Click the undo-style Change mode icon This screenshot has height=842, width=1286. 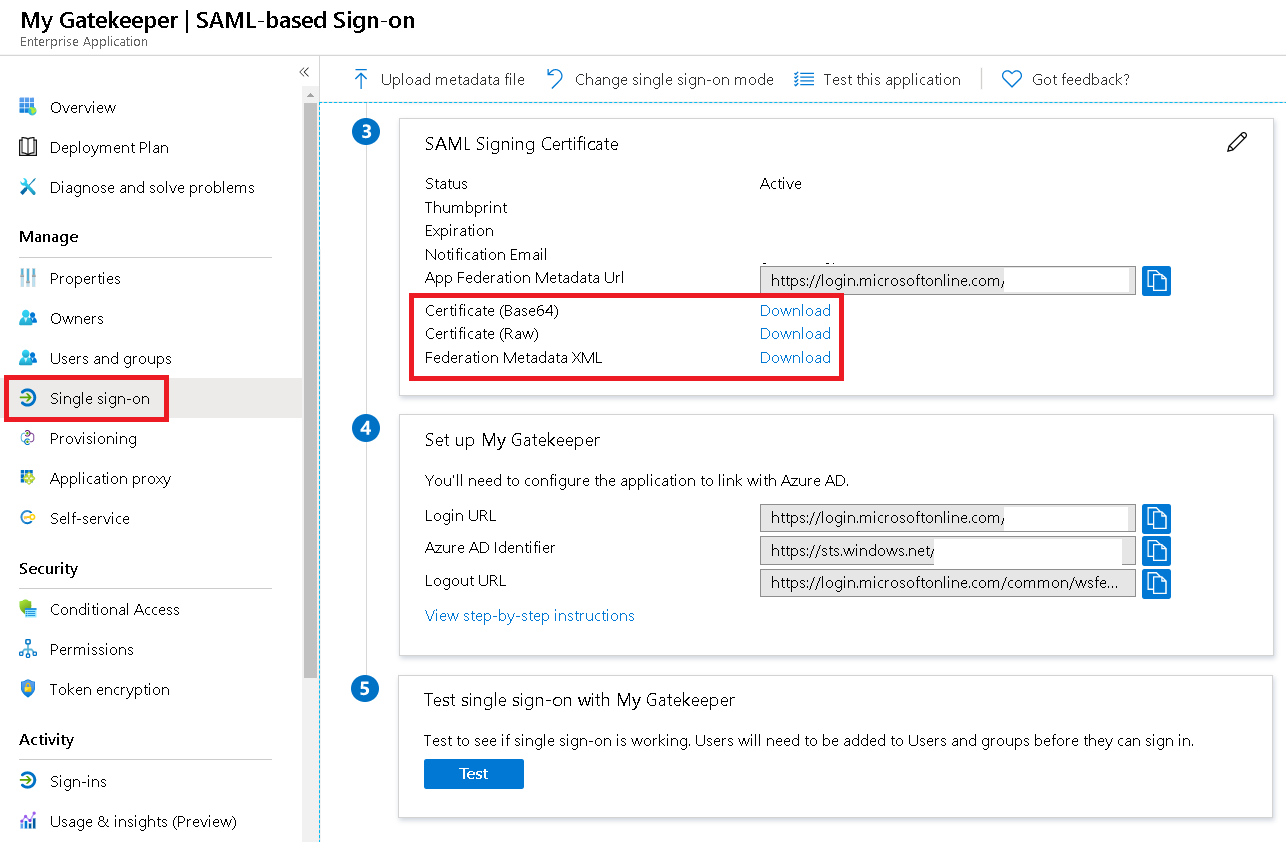click(x=555, y=79)
